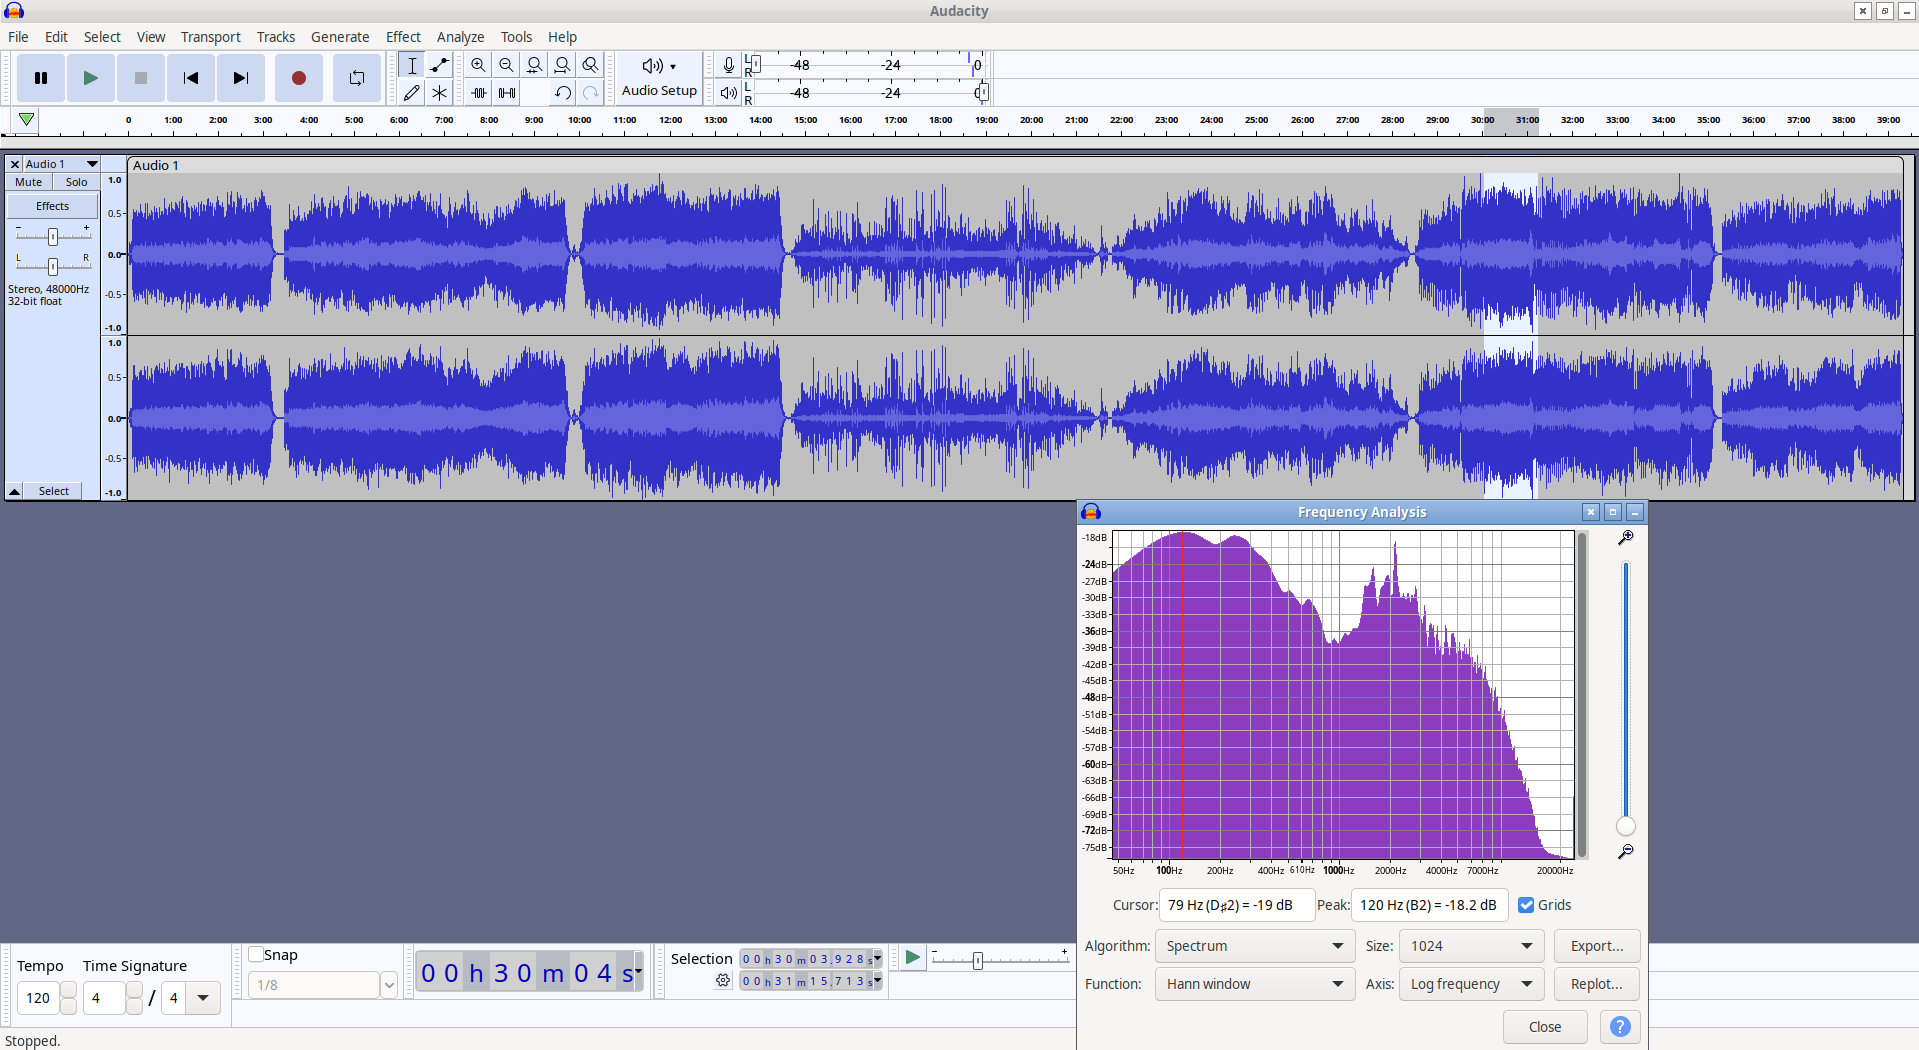1919x1050 pixels.
Task: Click the Export... button
Action: pyautogui.click(x=1597, y=946)
